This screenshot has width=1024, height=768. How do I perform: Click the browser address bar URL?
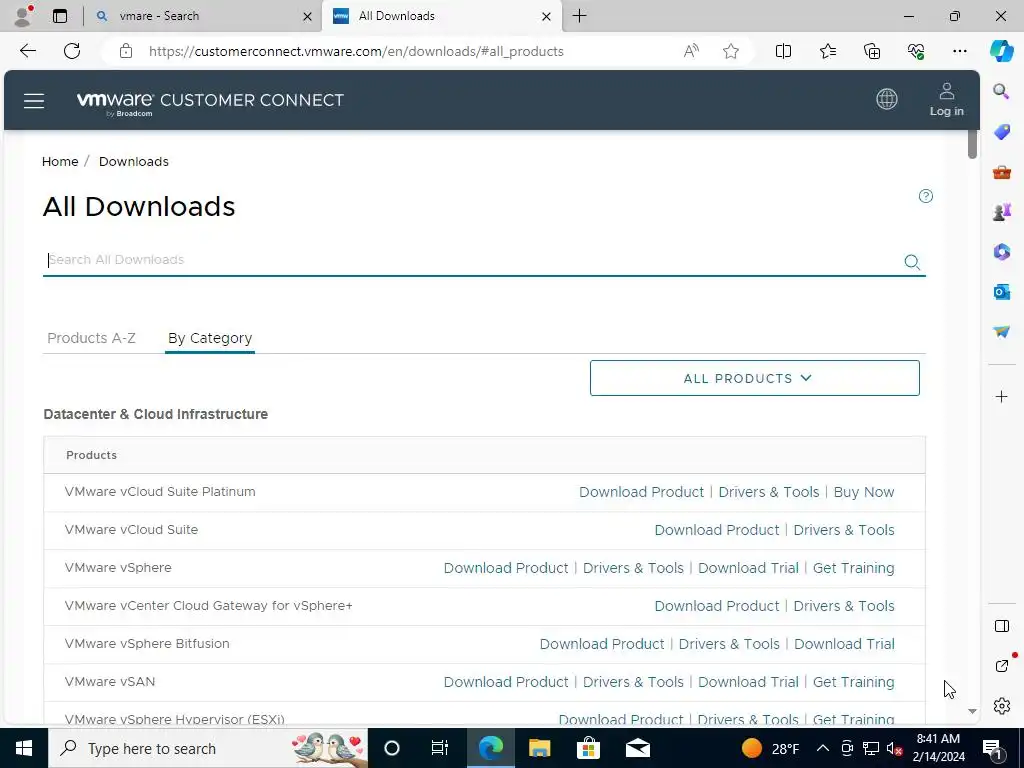[356, 51]
